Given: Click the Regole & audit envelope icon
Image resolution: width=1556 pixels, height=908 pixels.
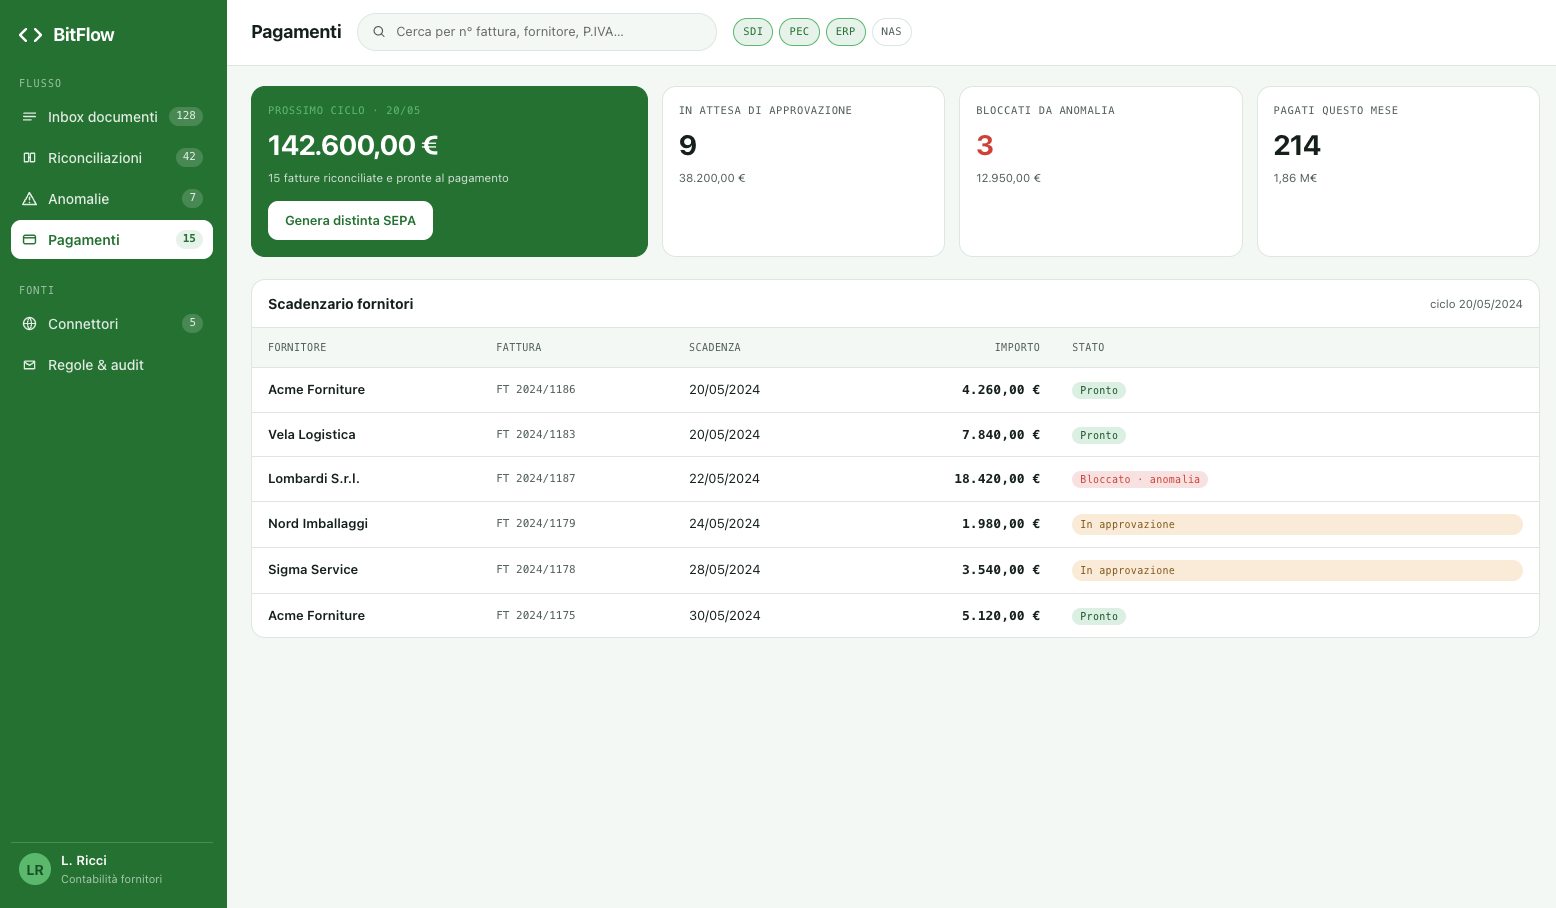Looking at the screenshot, I should (x=29, y=365).
